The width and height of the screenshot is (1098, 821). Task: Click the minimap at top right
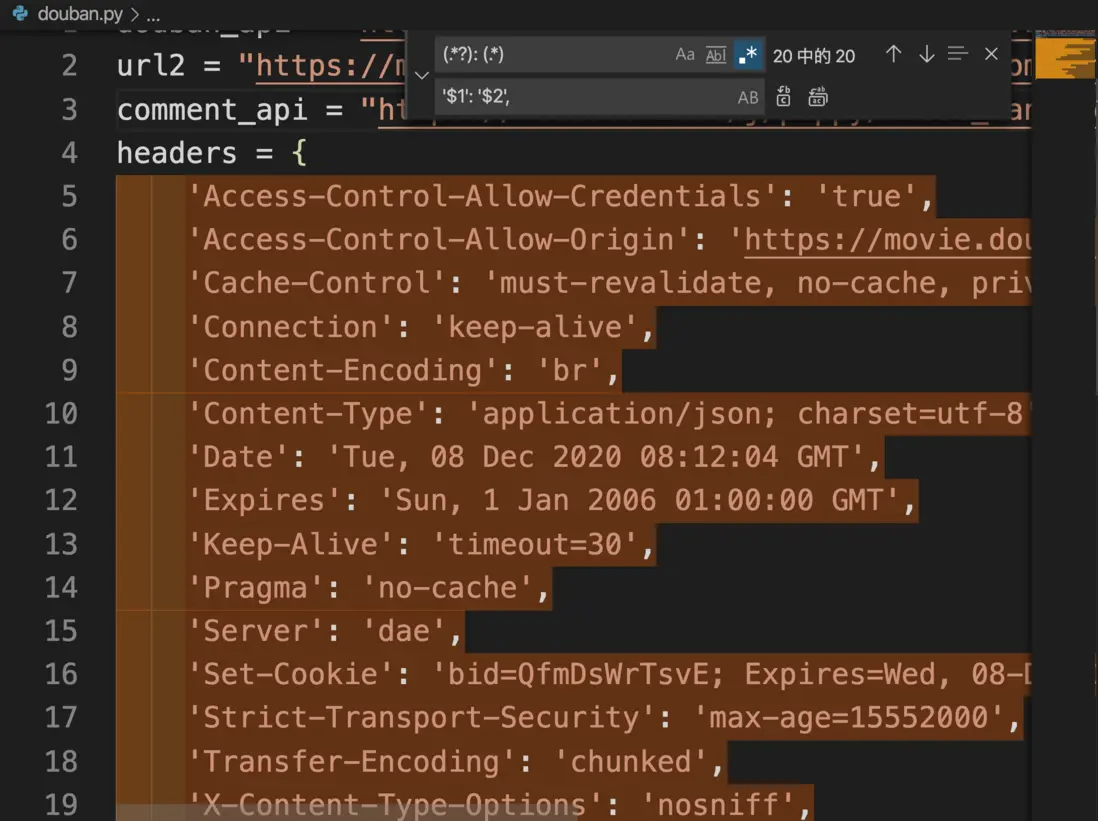pos(1064,55)
